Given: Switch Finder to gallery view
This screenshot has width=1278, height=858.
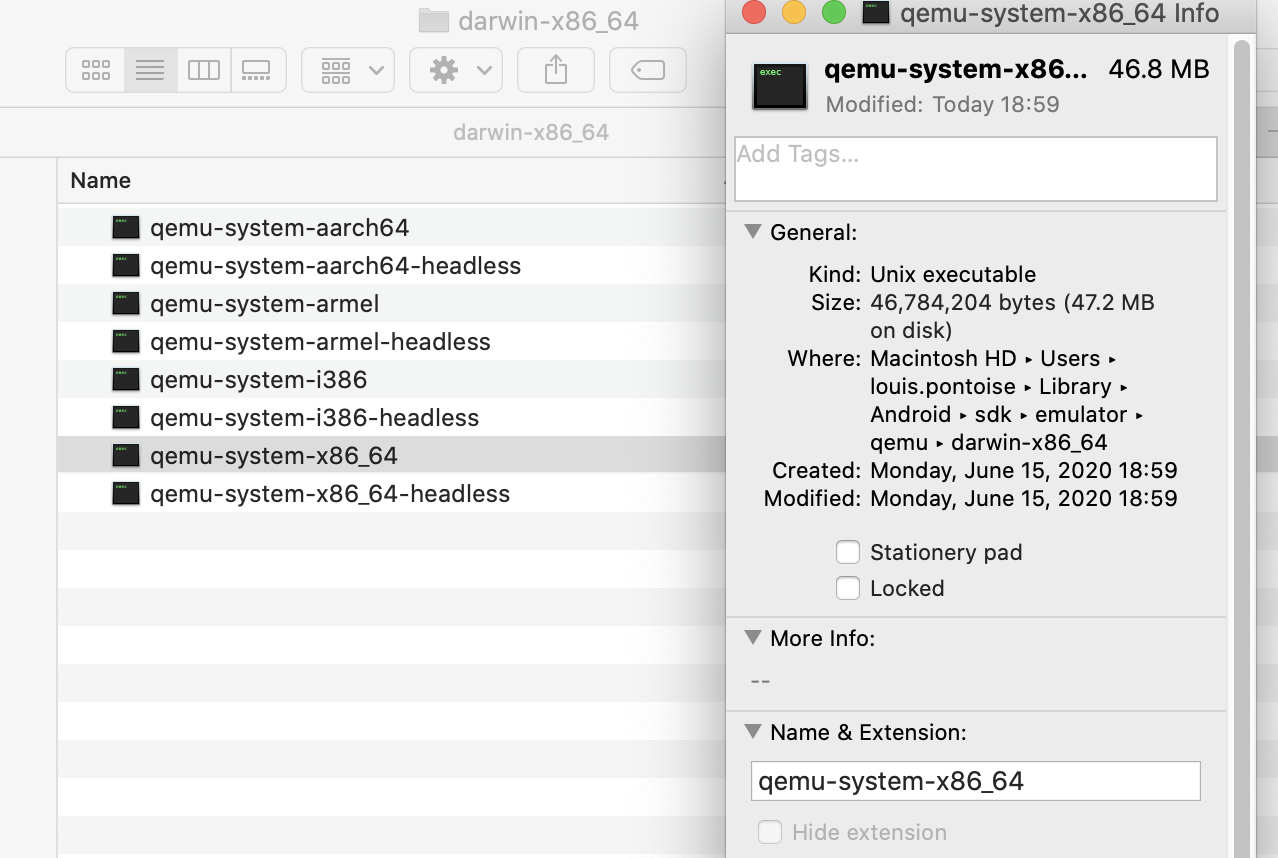Looking at the screenshot, I should point(257,70).
